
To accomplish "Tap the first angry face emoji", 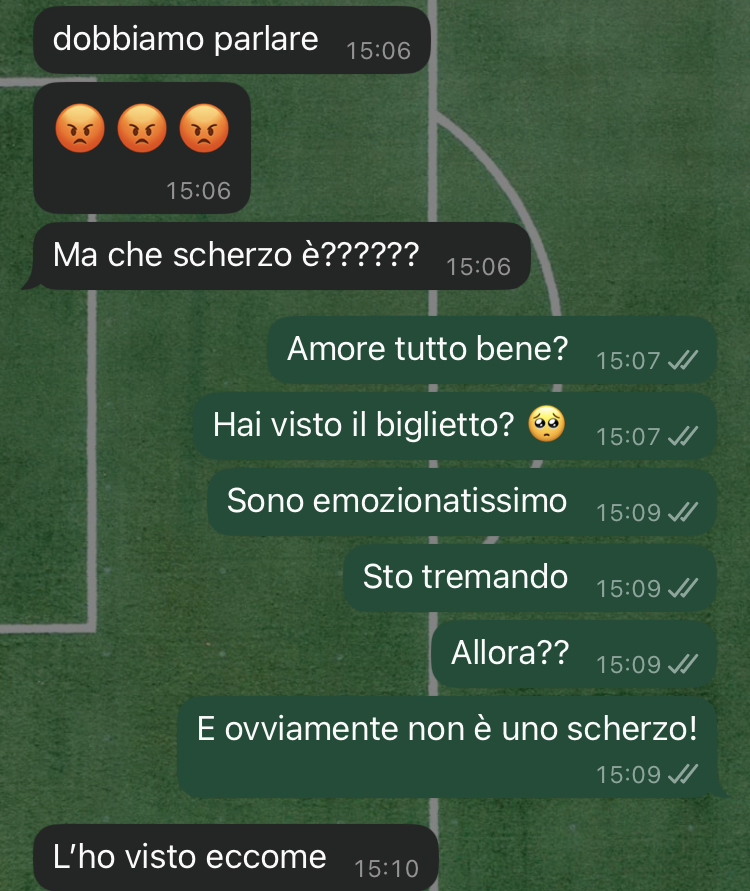I will pos(80,128).
